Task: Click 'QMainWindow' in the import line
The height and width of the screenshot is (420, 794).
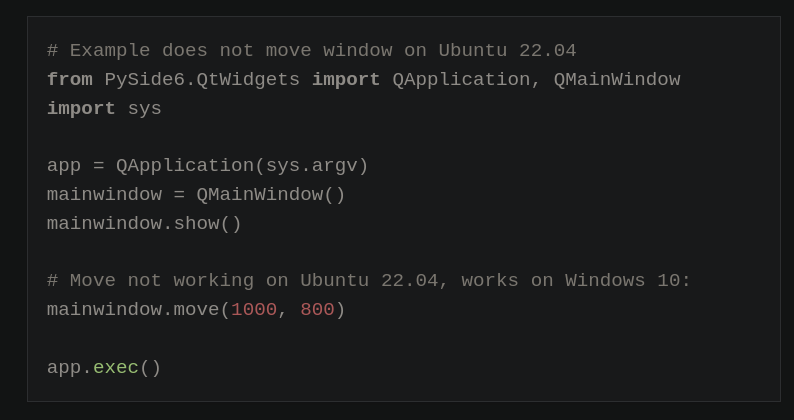Action: (x=616, y=80)
